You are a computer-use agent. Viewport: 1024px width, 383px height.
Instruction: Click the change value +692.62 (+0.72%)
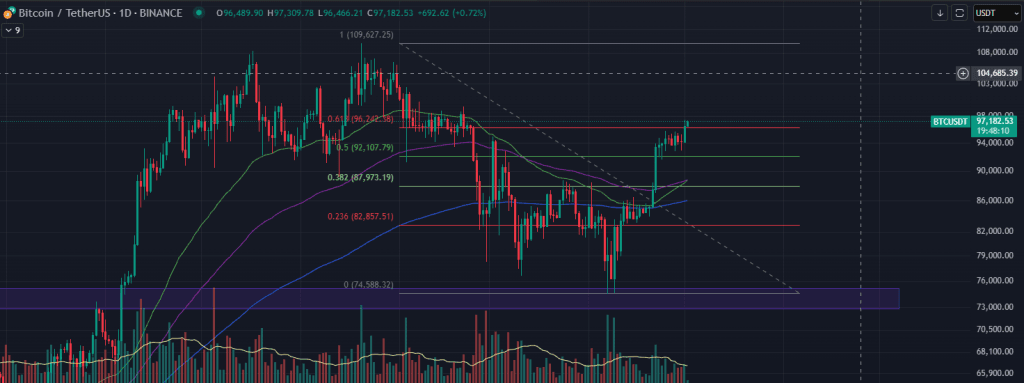tap(453, 13)
